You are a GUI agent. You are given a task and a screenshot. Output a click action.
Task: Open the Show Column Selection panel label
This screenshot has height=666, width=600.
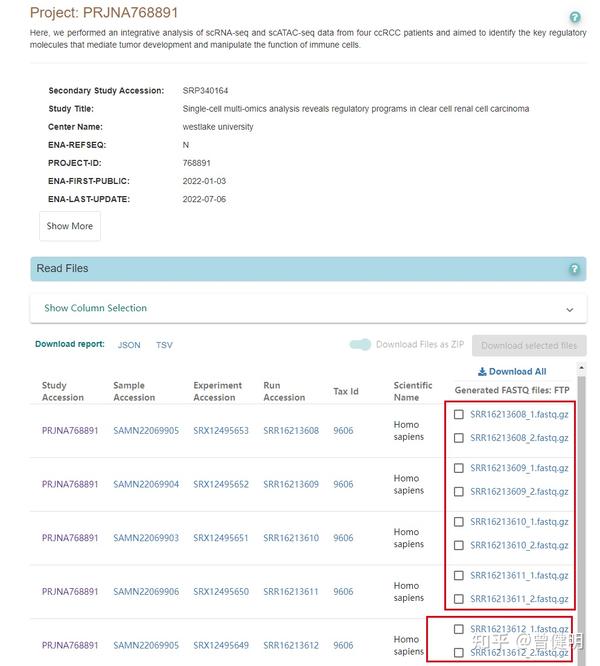(96, 308)
